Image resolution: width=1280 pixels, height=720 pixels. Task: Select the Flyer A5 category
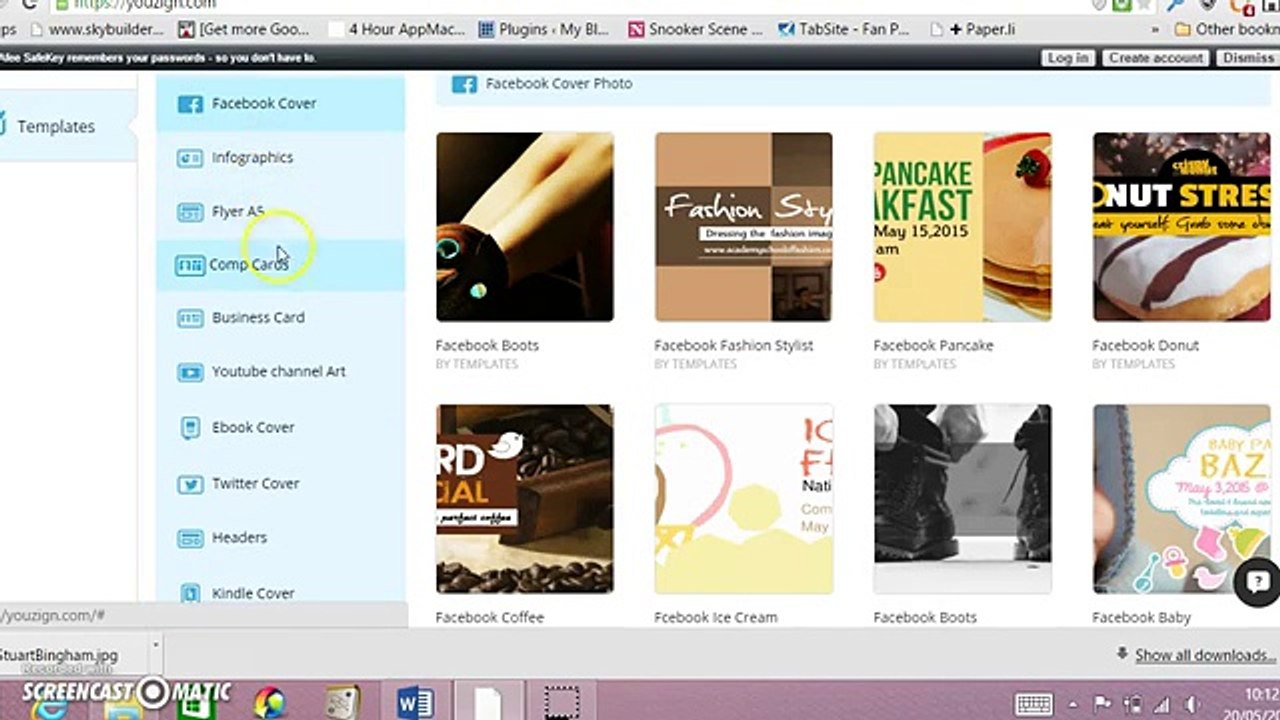click(x=281, y=212)
